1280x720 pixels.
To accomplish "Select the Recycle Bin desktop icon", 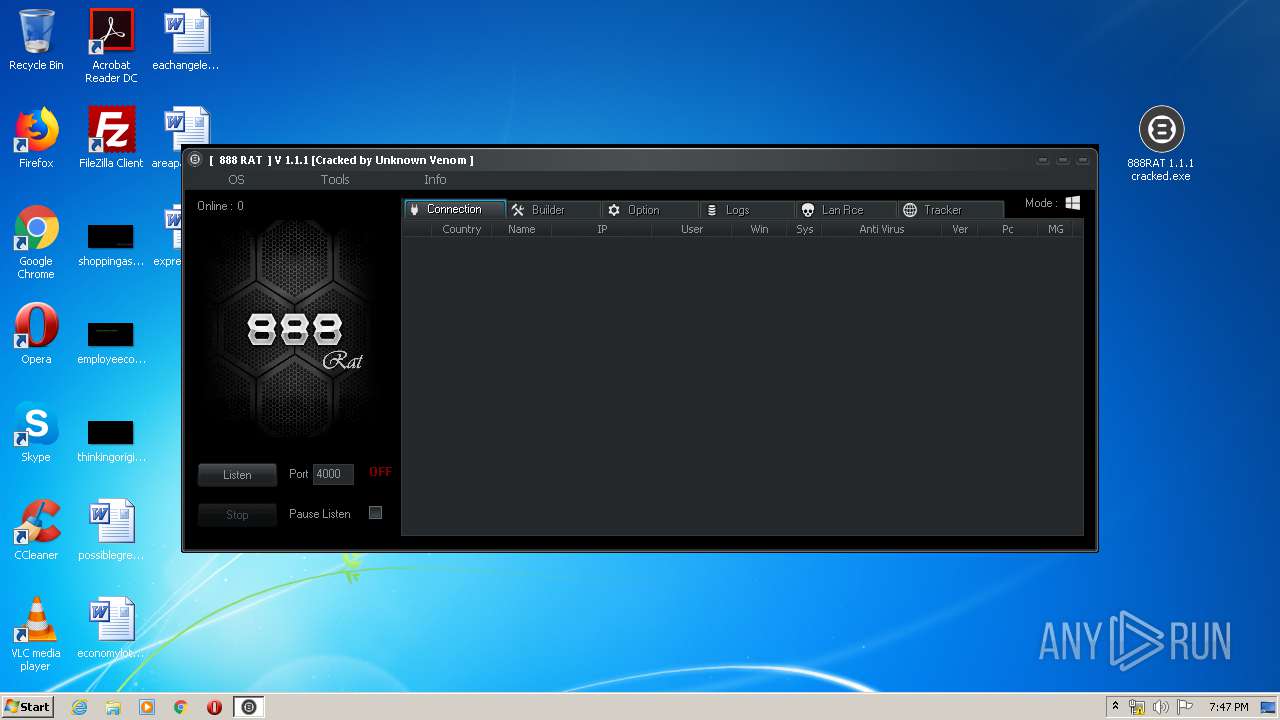I will (36, 40).
